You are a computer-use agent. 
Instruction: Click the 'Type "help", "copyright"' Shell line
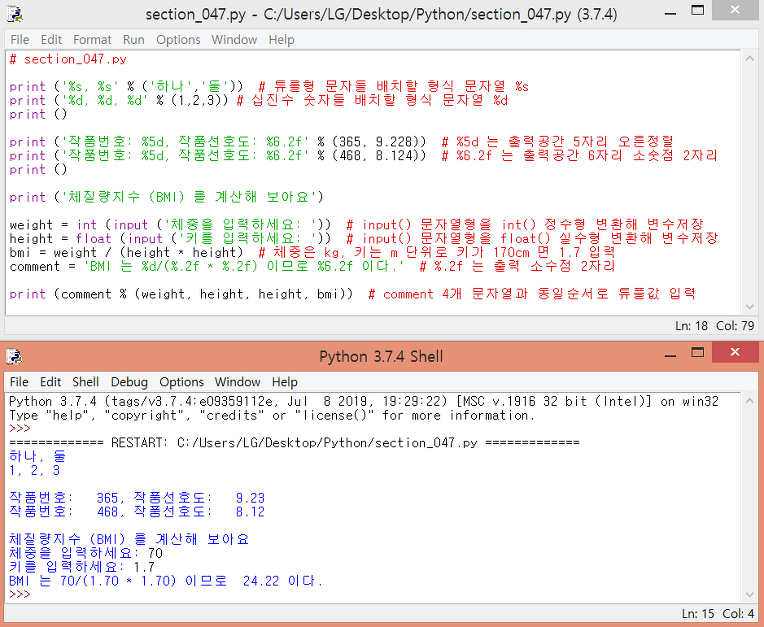272,415
